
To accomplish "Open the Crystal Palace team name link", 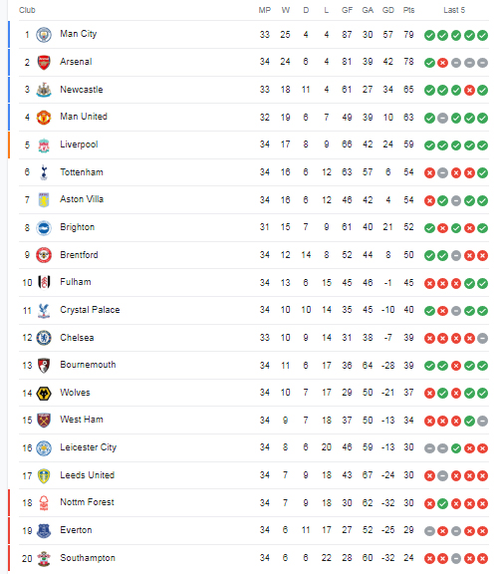I will pyautogui.click(x=90, y=310).
